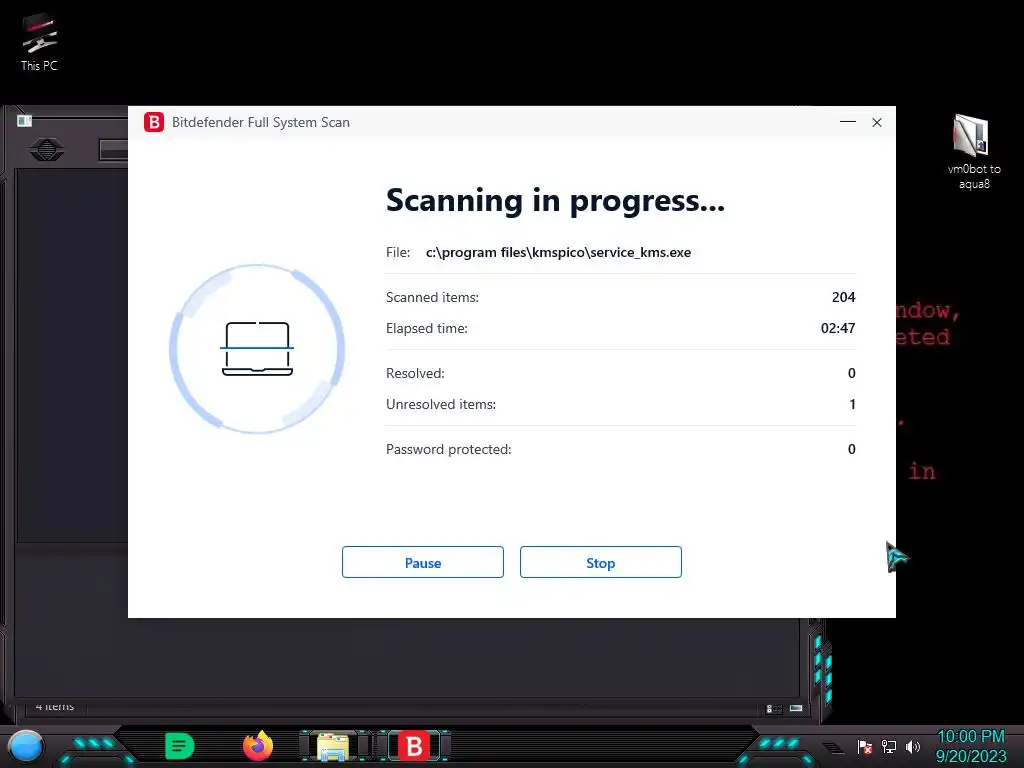This screenshot has height=768, width=1024.
Task: Open This PC desktop icon
Action: click(x=39, y=42)
